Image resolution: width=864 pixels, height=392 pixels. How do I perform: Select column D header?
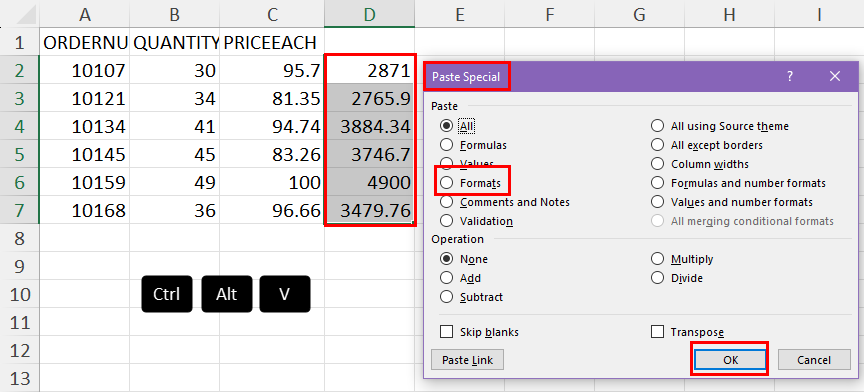[x=369, y=14]
